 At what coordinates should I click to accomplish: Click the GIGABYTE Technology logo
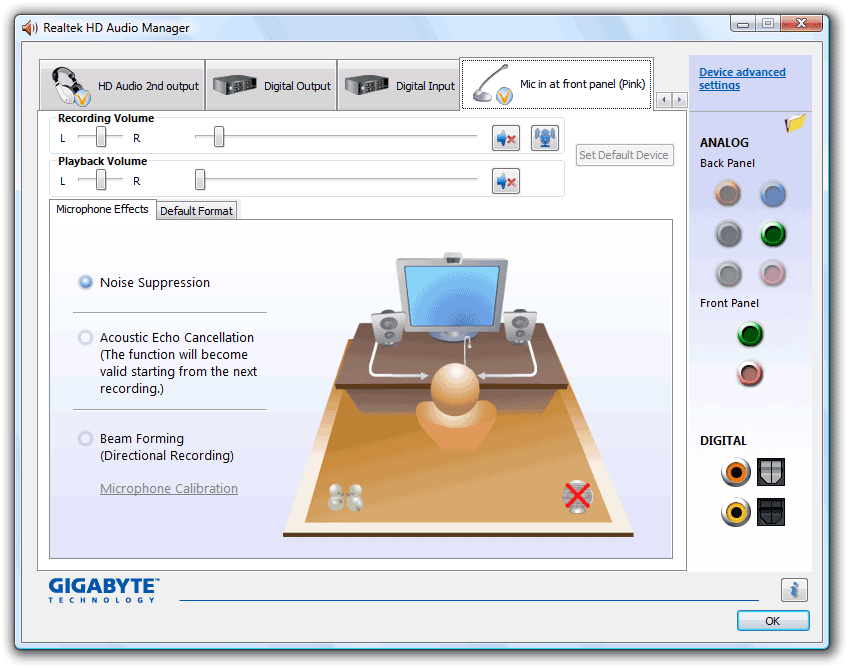tap(103, 590)
